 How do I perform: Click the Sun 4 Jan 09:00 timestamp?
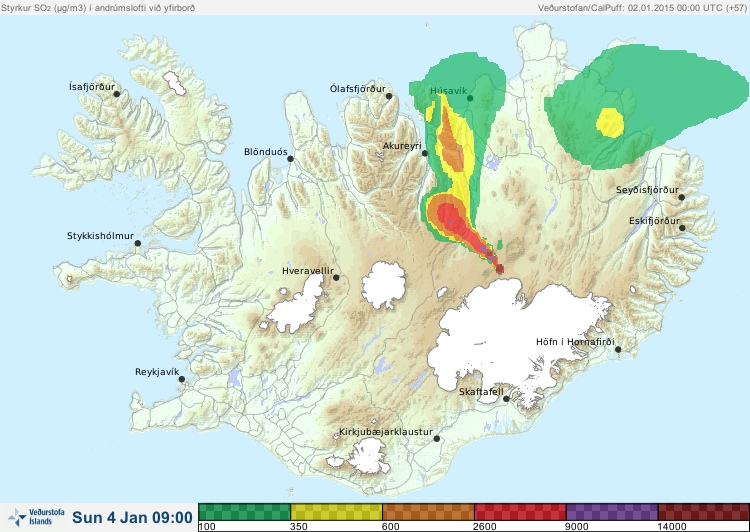click(132, 517)
